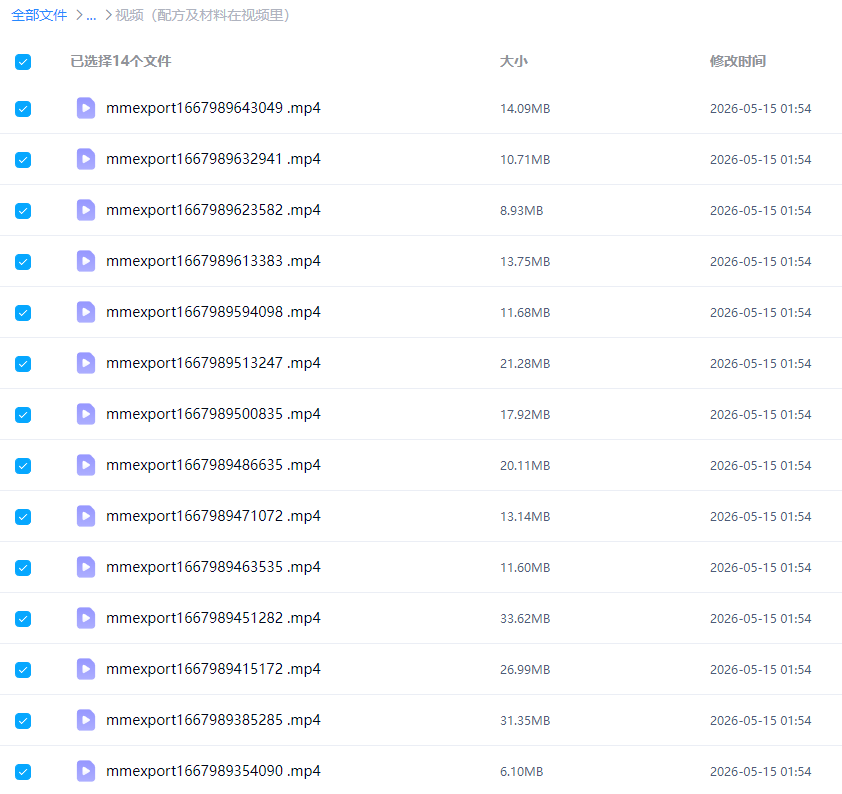Uncheck mmexport1667989623582 .mp4 checkbox

pos(23,211)
